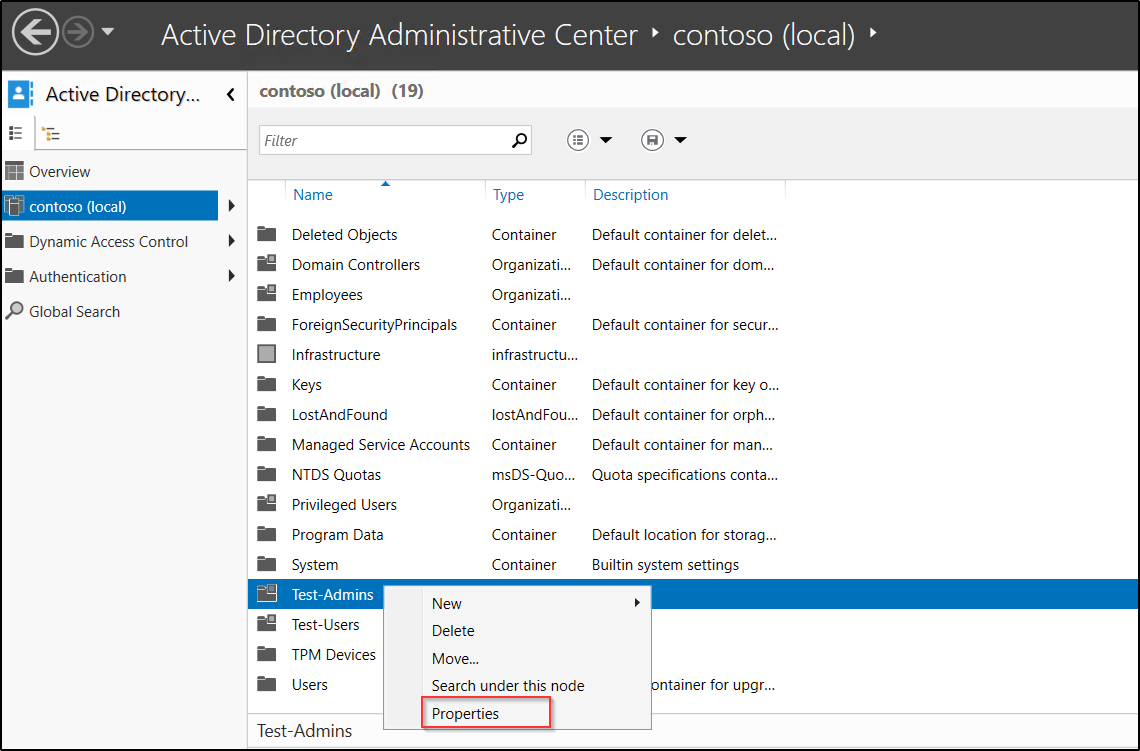This screenshot has width=1140, height=751.
Task: Collapse the navigation pane with chevron
Action: click(x=230, y=95)
